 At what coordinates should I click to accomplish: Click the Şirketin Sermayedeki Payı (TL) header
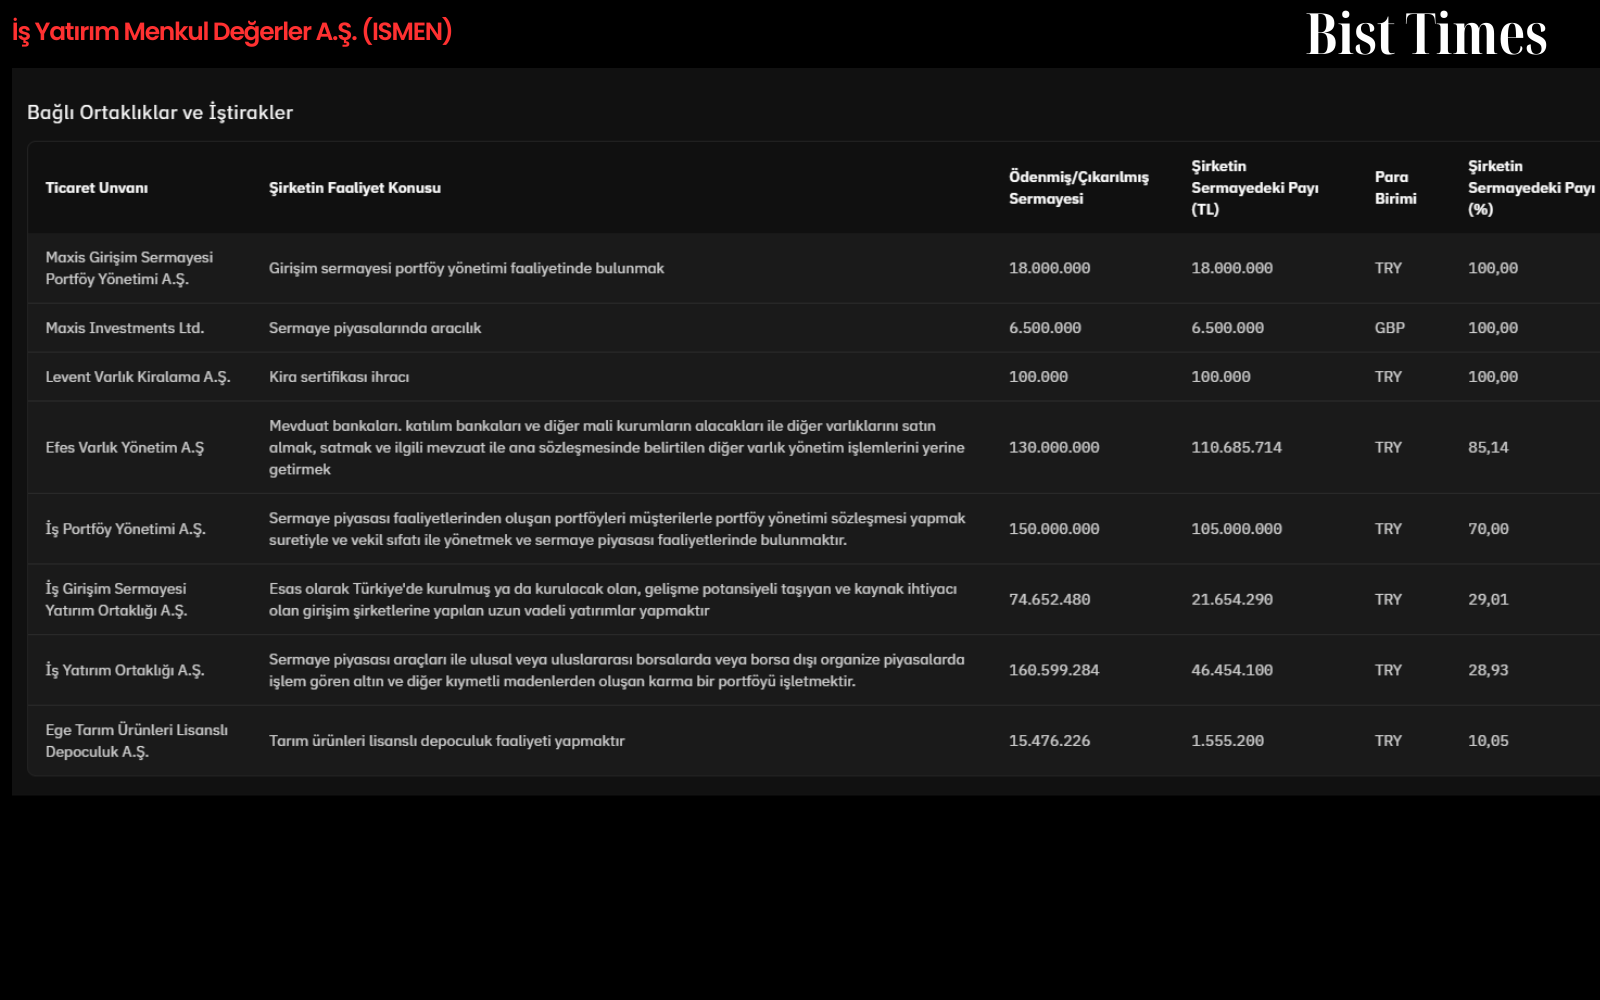coord(1254,188)
